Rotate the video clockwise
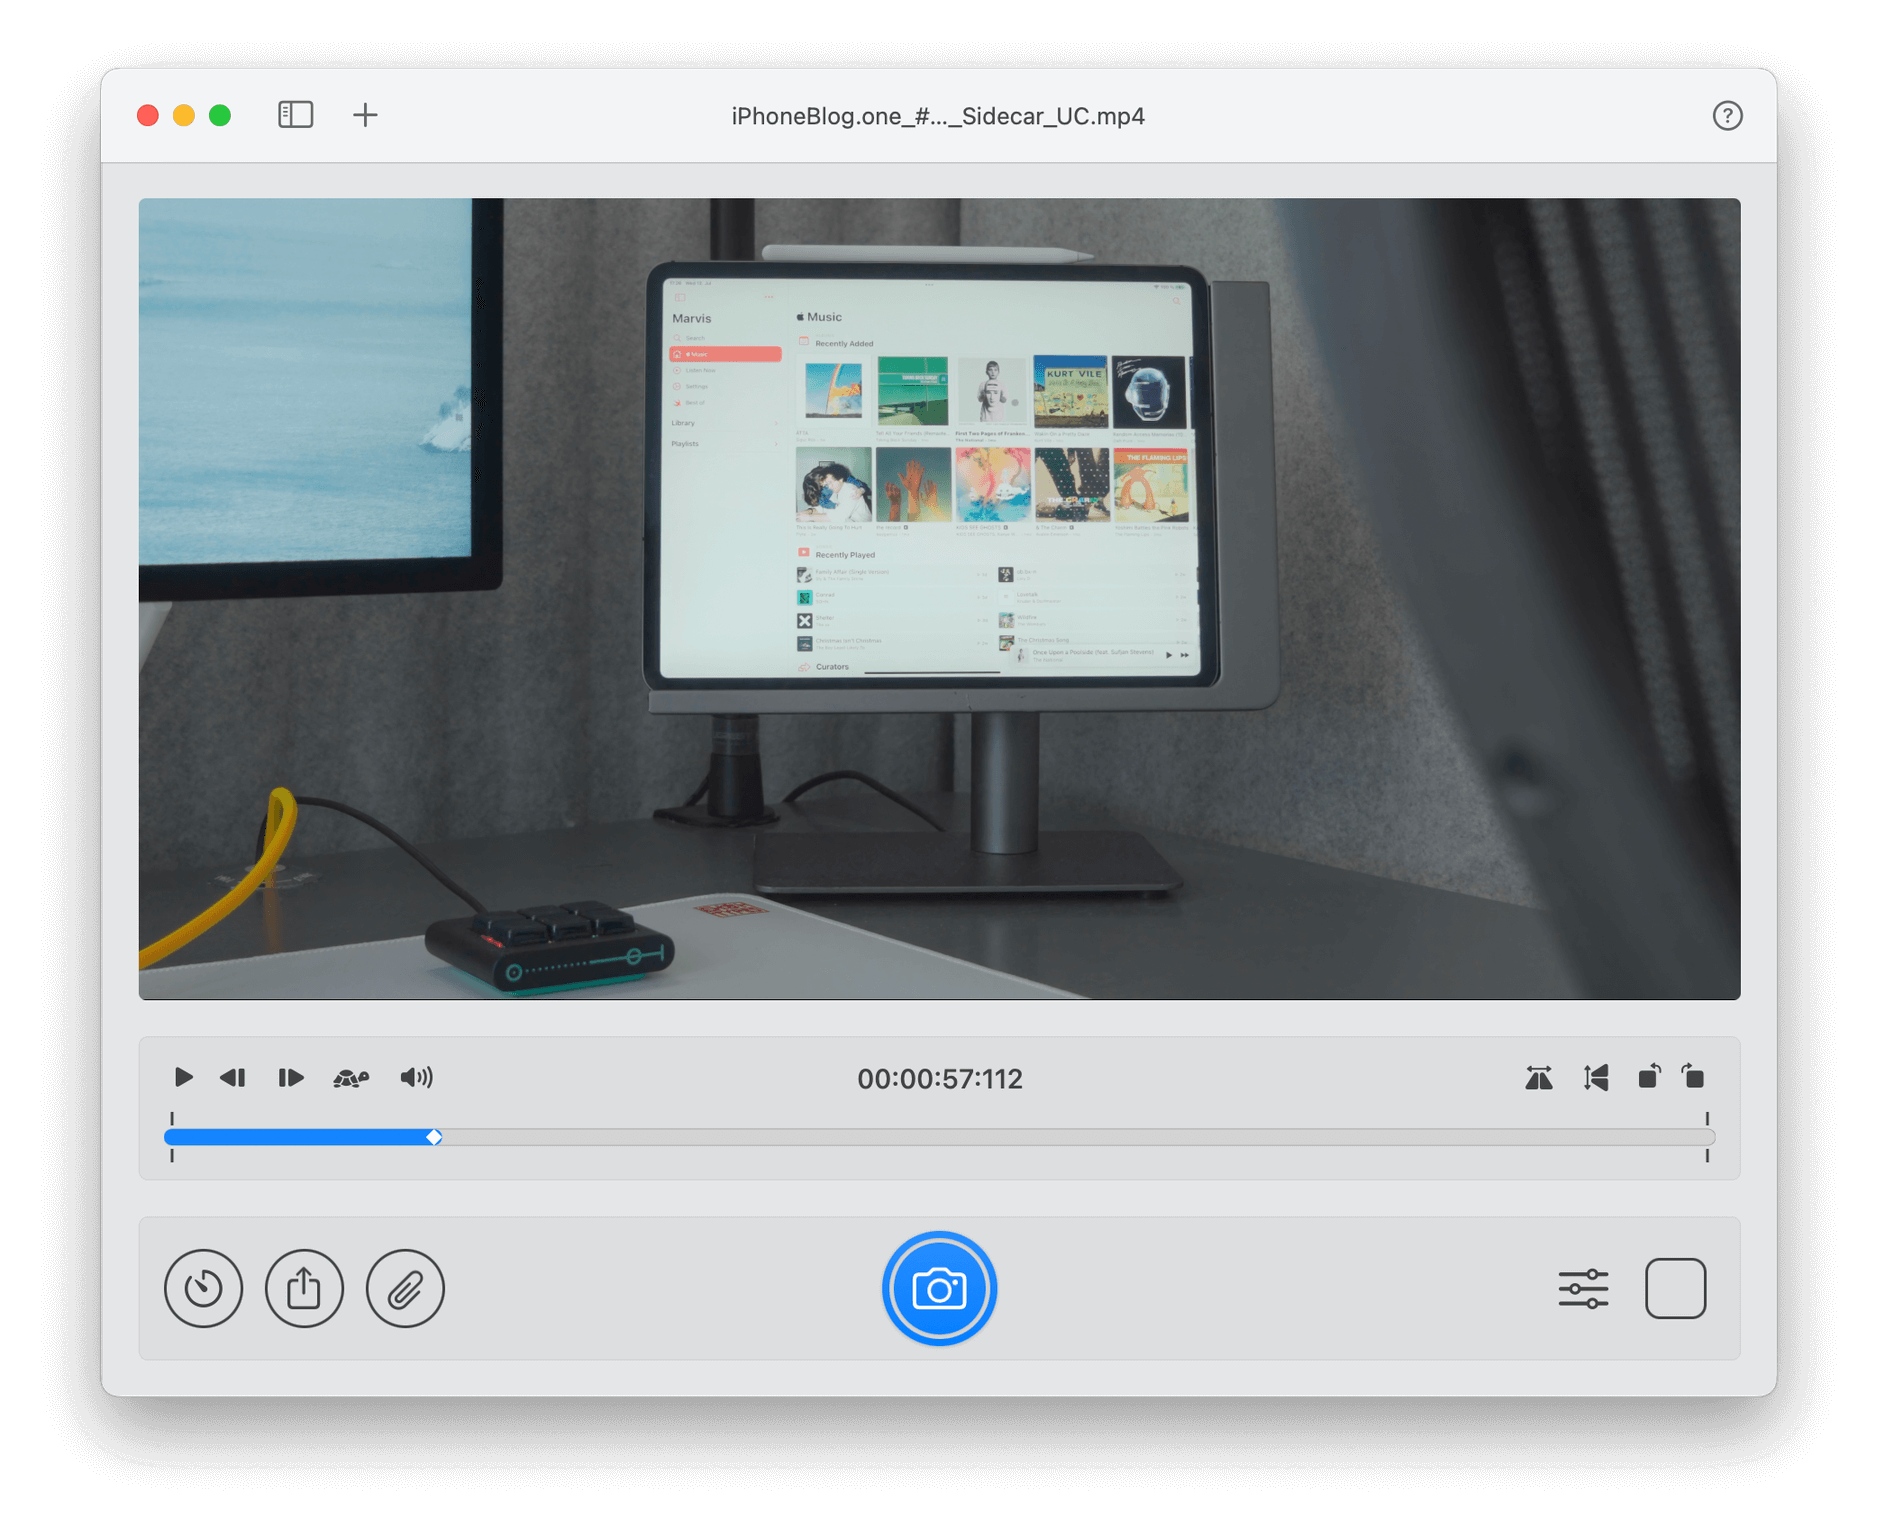This screenshot has width=1878, height=1530. (x=1693, y=1076)
